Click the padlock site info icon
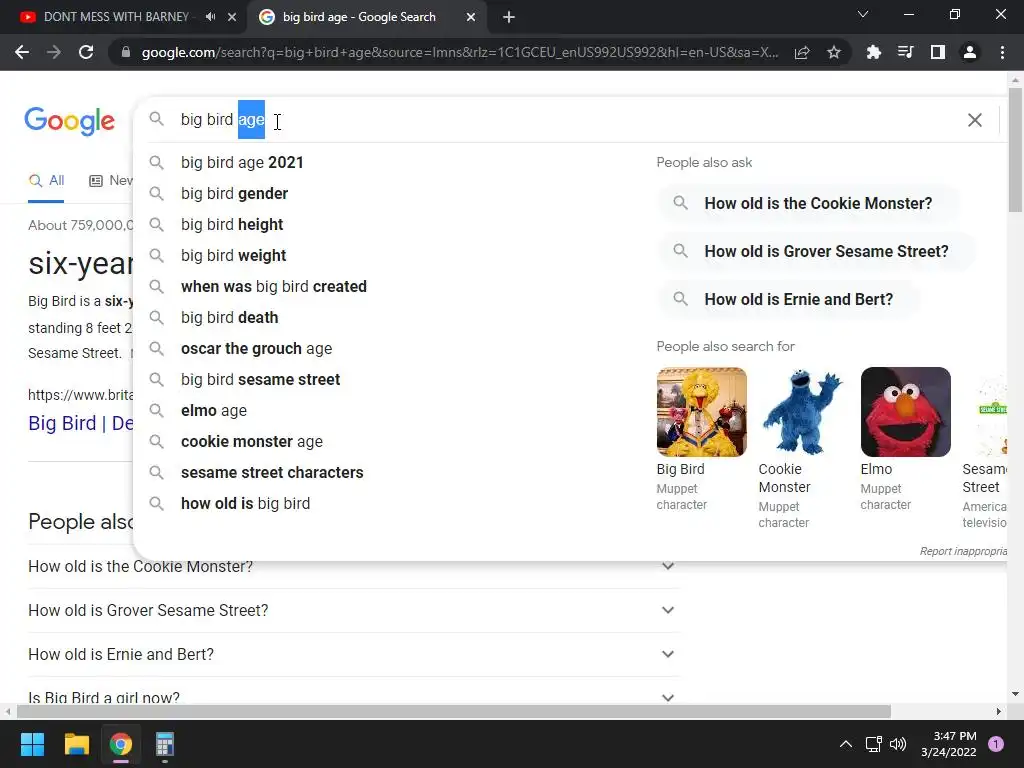The height and width of the screenshot is (768, 1024). point(125,52)
